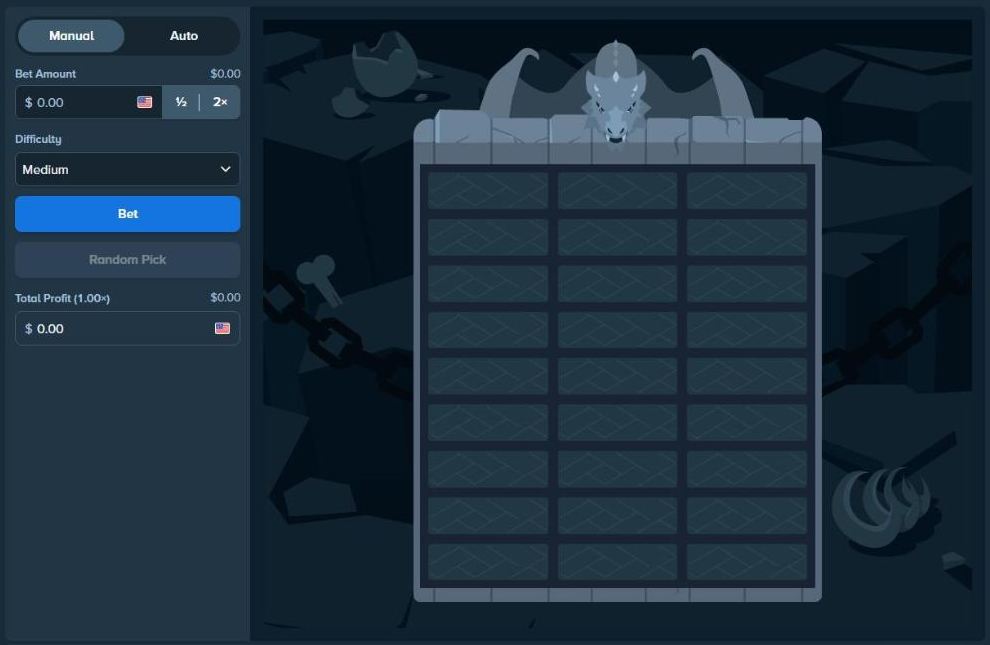
Task: Click the Bet Amount input field
Action: (x=88, y=102)
